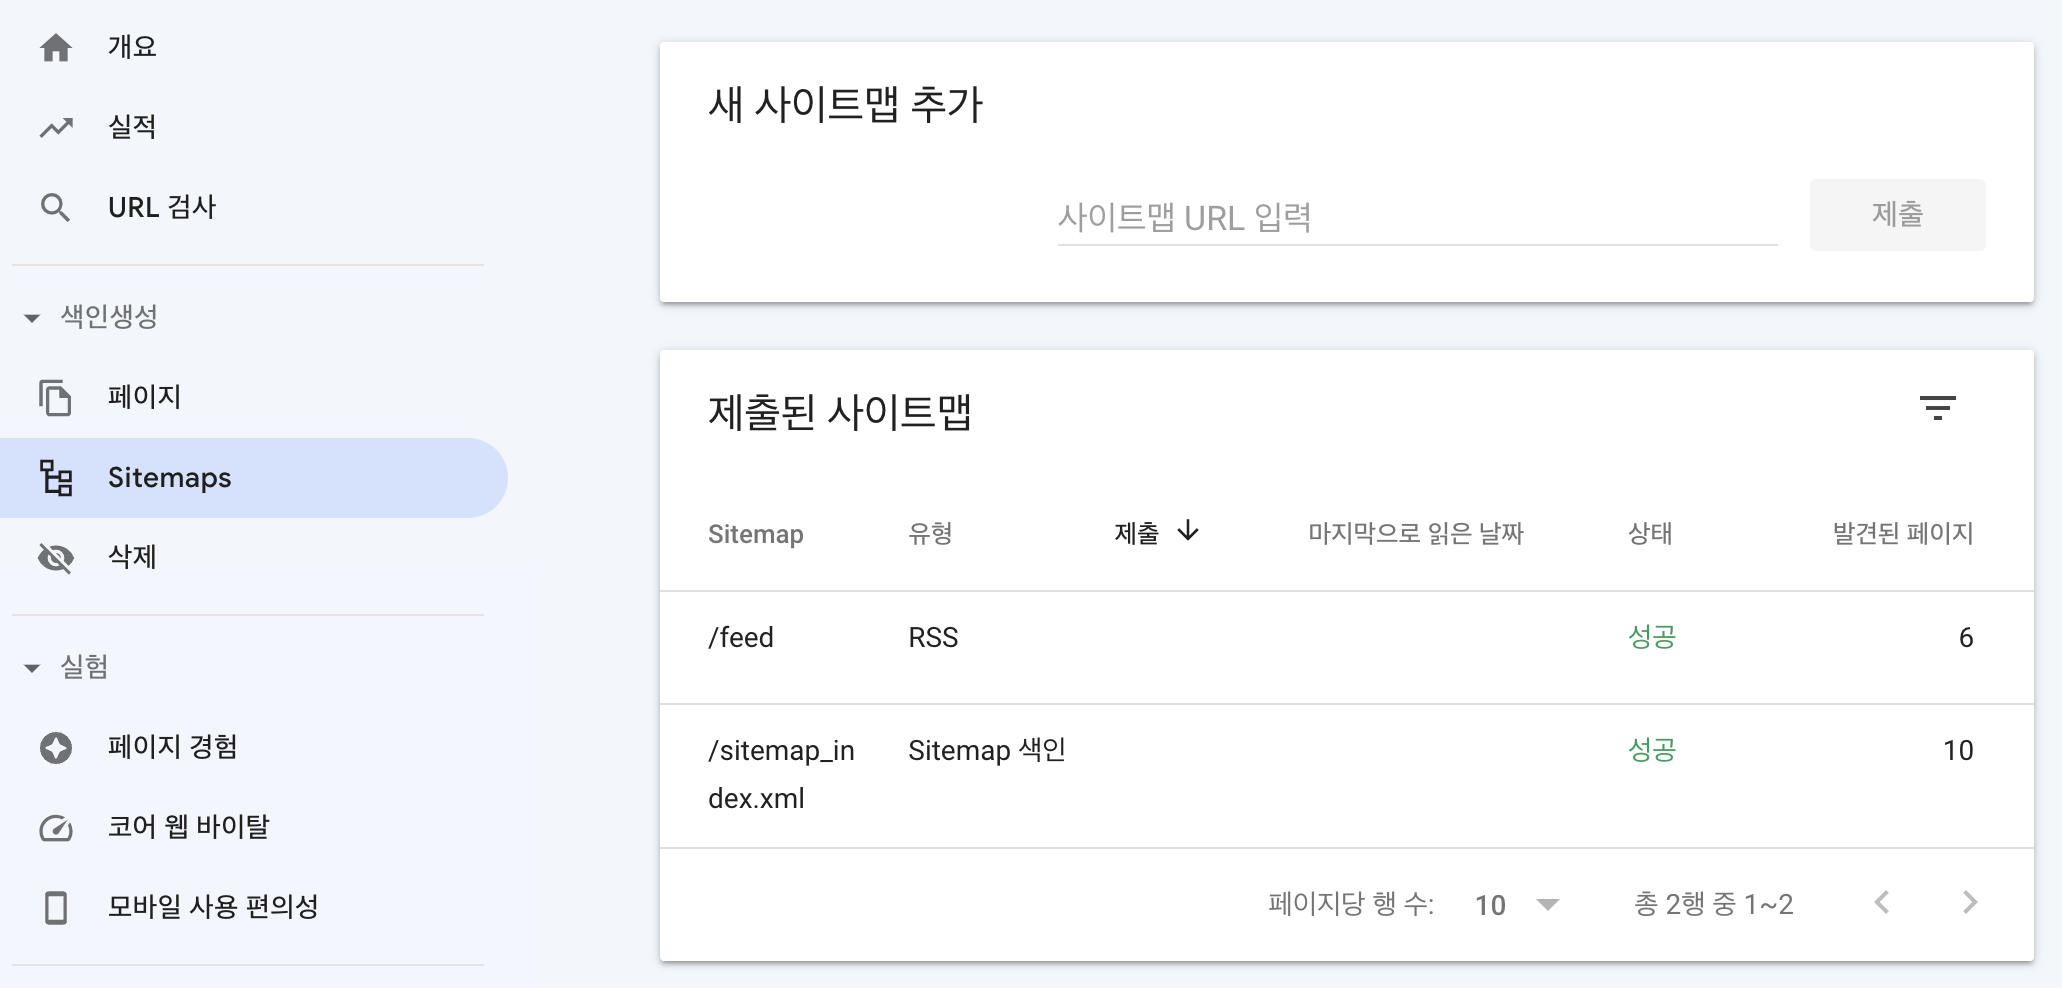Viewport: 2062px width, 988px height.
Task: Select the 페이지 menu entry
Action: point(143,397)
